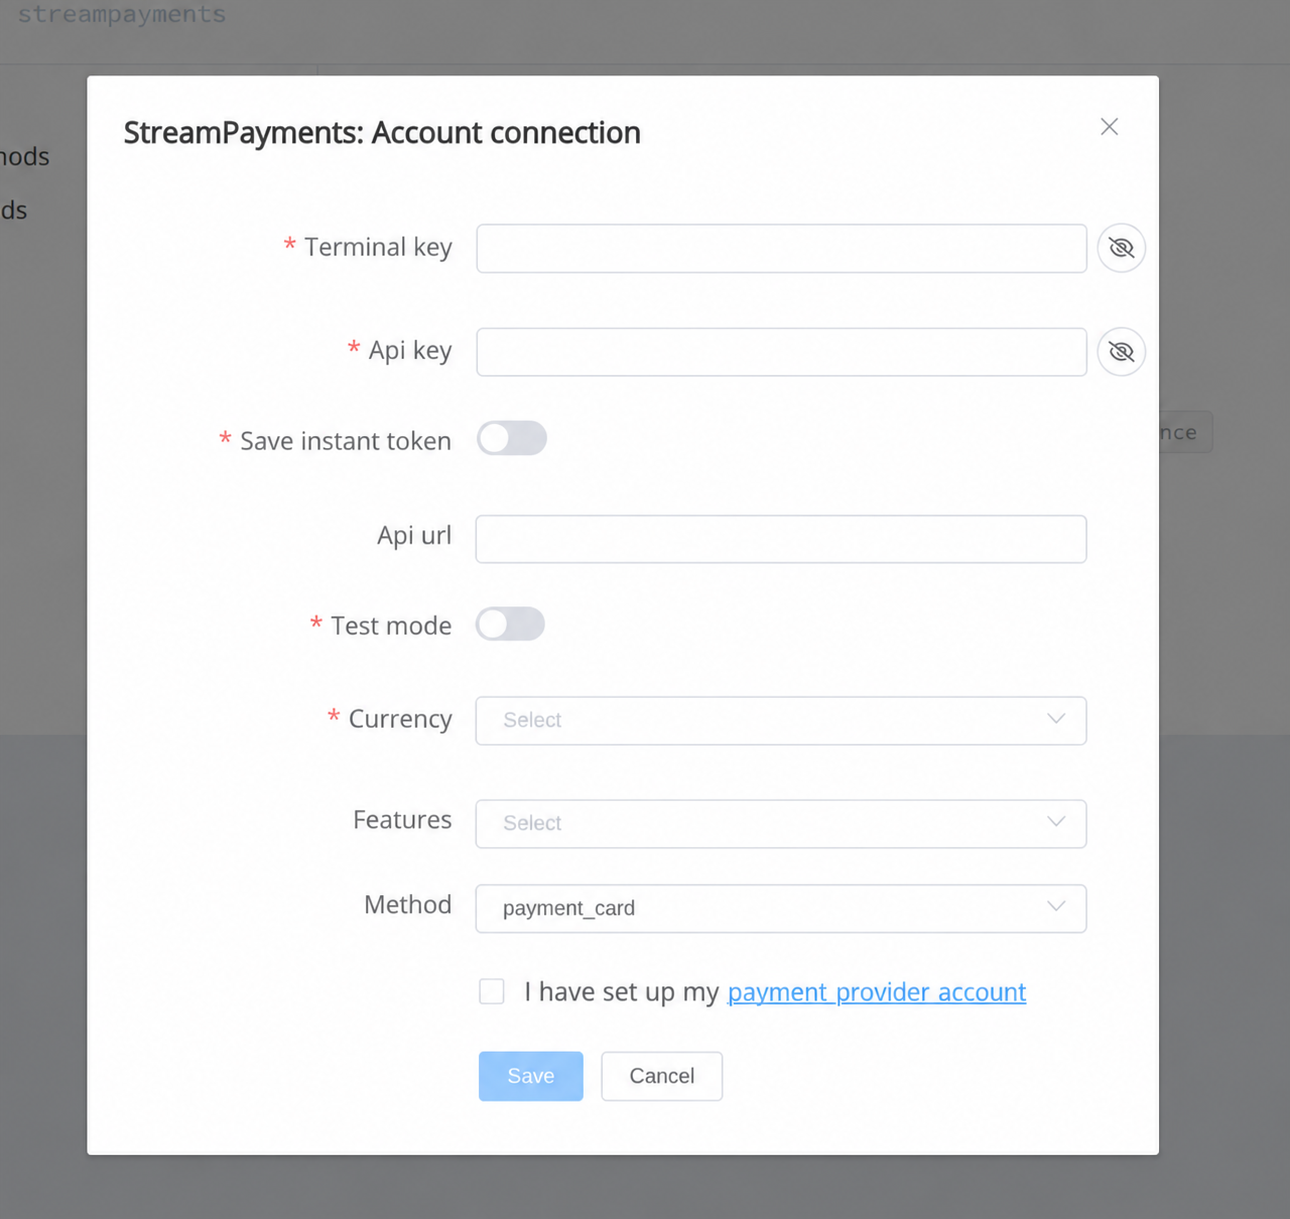Click the Save button
The width and height of the screenshot is (1290, 1219).
(531, 1076)
